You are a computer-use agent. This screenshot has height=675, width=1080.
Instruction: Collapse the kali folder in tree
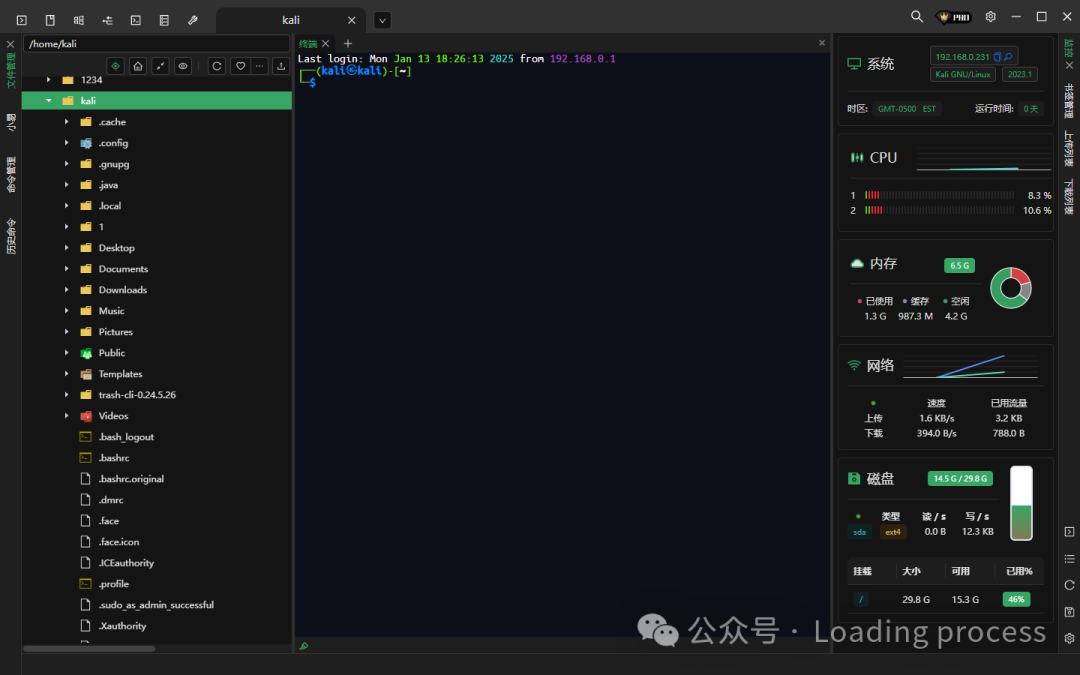click(49, 101)
